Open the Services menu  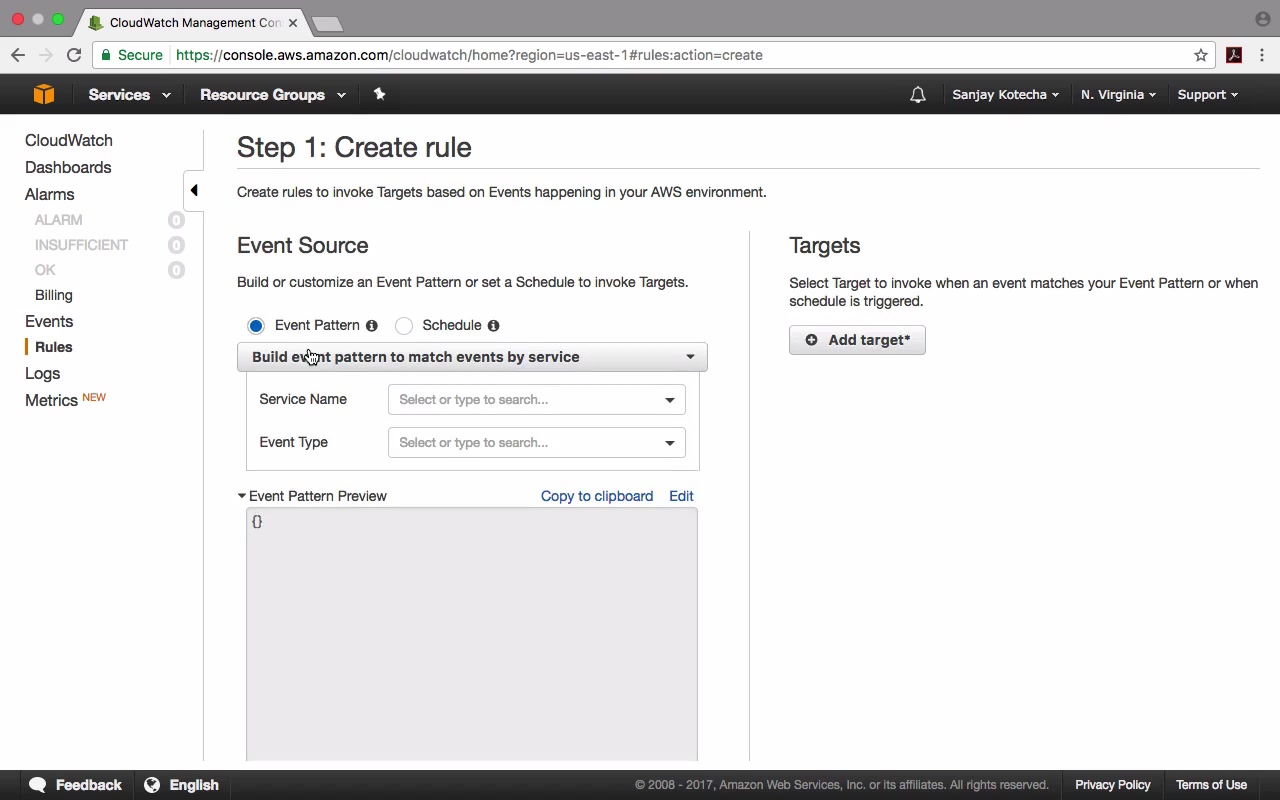pyautogui.click(x=129, y=95)
